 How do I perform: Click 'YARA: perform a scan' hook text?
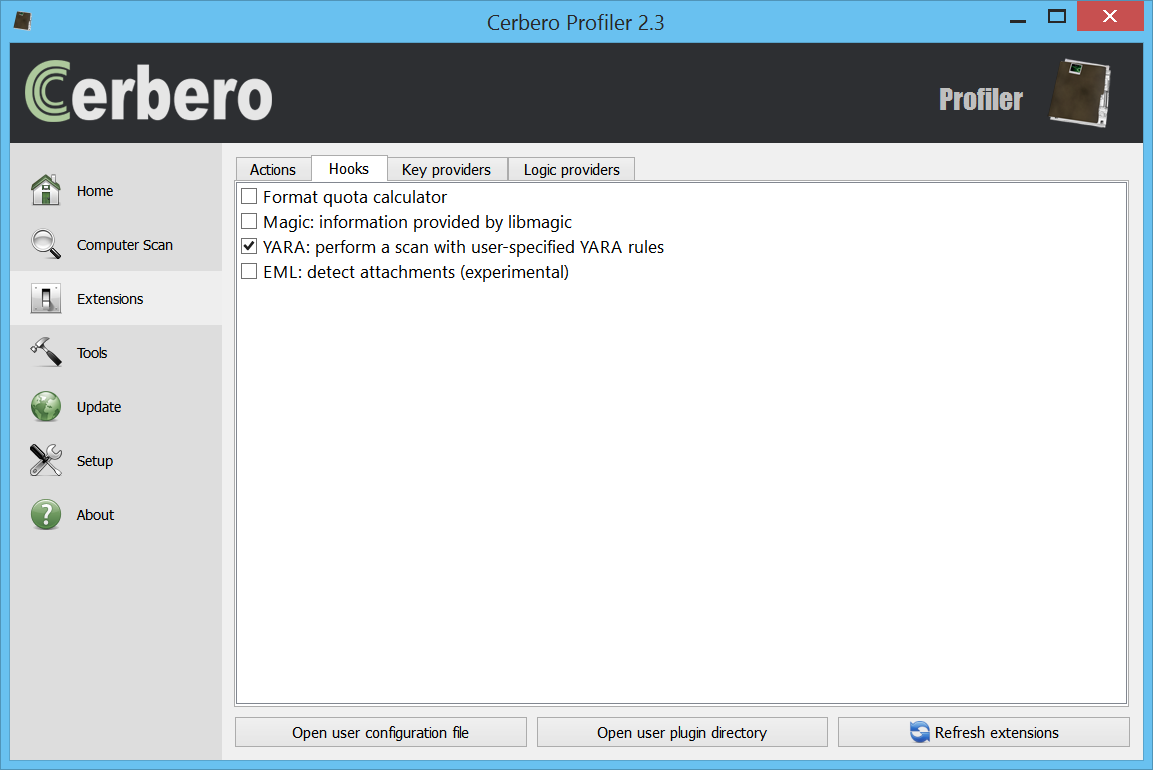[463, 247]
